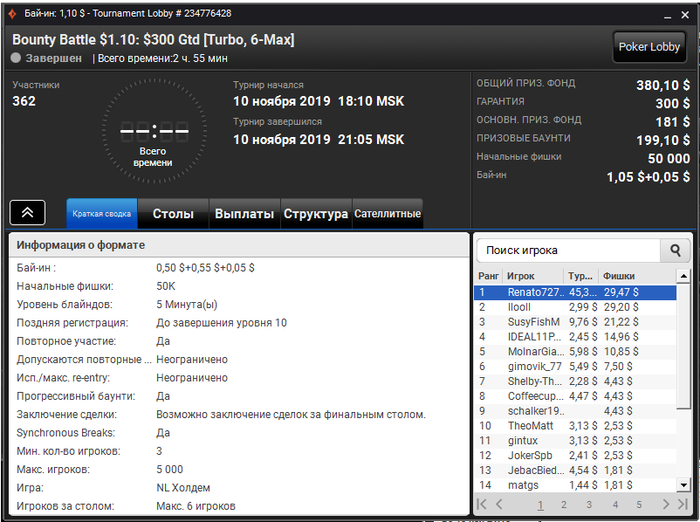The image size is (700, 522).
Task: Click buy-in breakdown 0,50 $+0,55 $+0,05 $
Action: point(205,267)
